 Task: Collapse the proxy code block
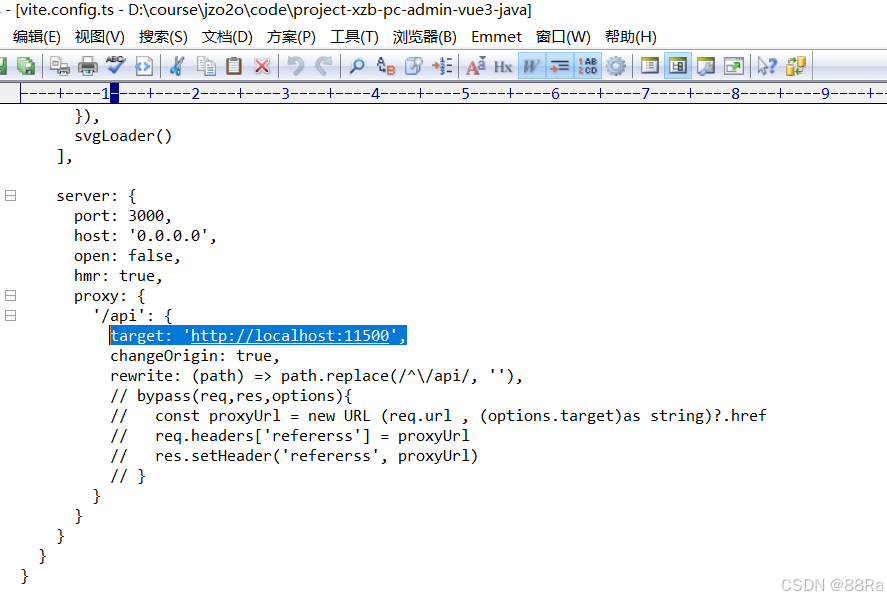point(10,295)
